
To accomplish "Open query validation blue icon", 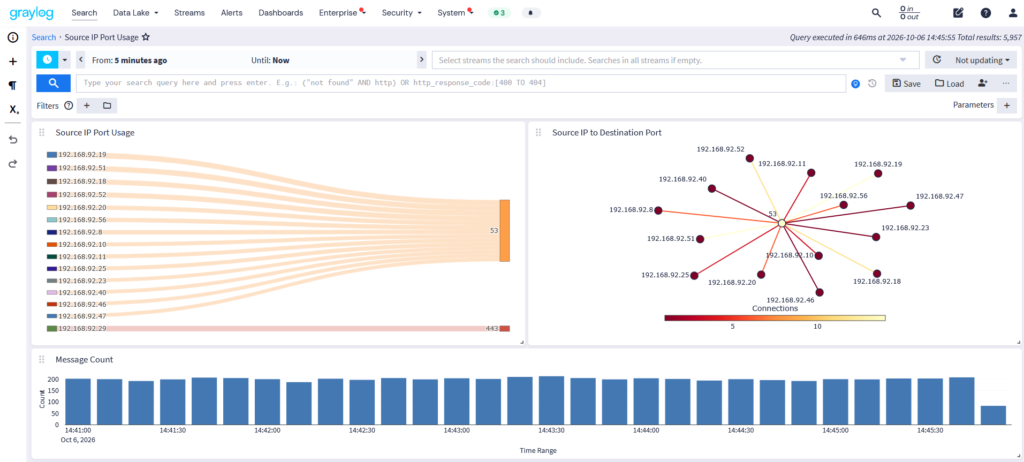I will [856, 84].
